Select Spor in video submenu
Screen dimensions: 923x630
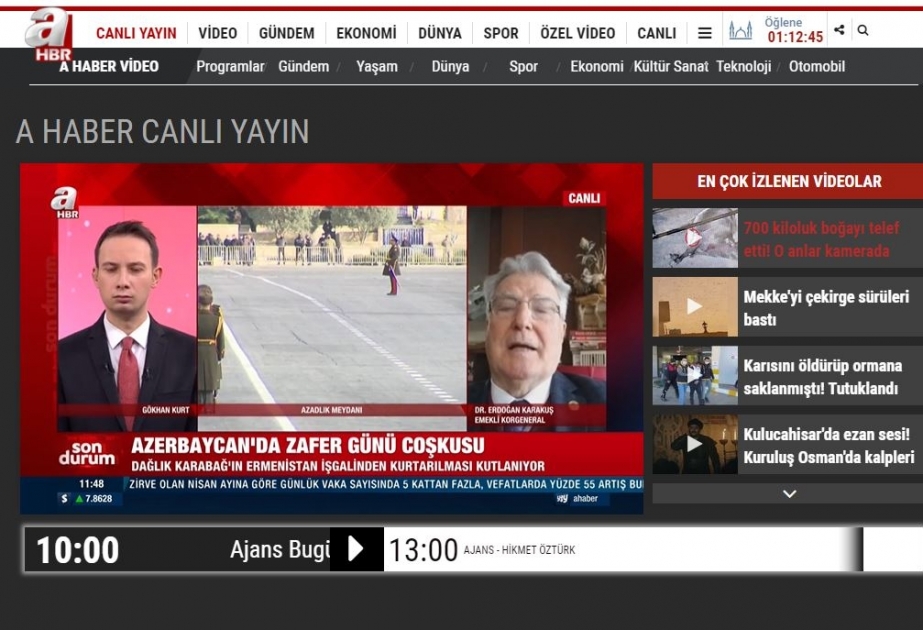[x=523, y=67]
